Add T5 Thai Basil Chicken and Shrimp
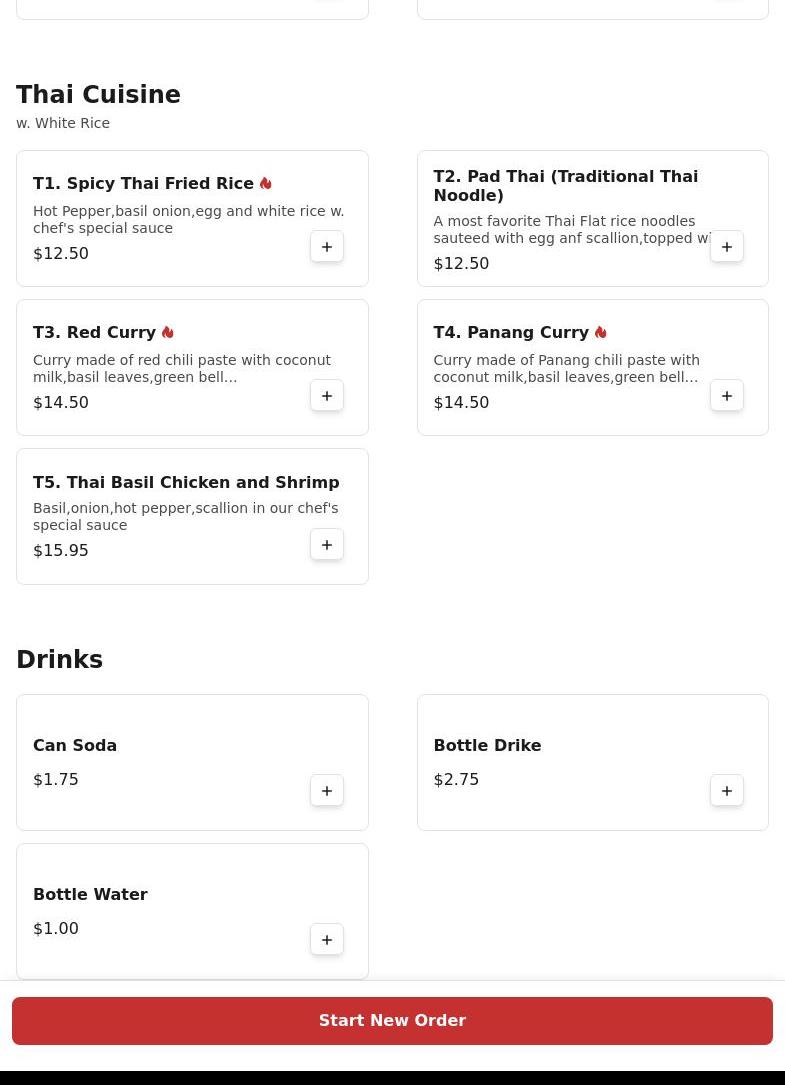Viewport: 785px width, 1085px height. (x=327, y=545)
